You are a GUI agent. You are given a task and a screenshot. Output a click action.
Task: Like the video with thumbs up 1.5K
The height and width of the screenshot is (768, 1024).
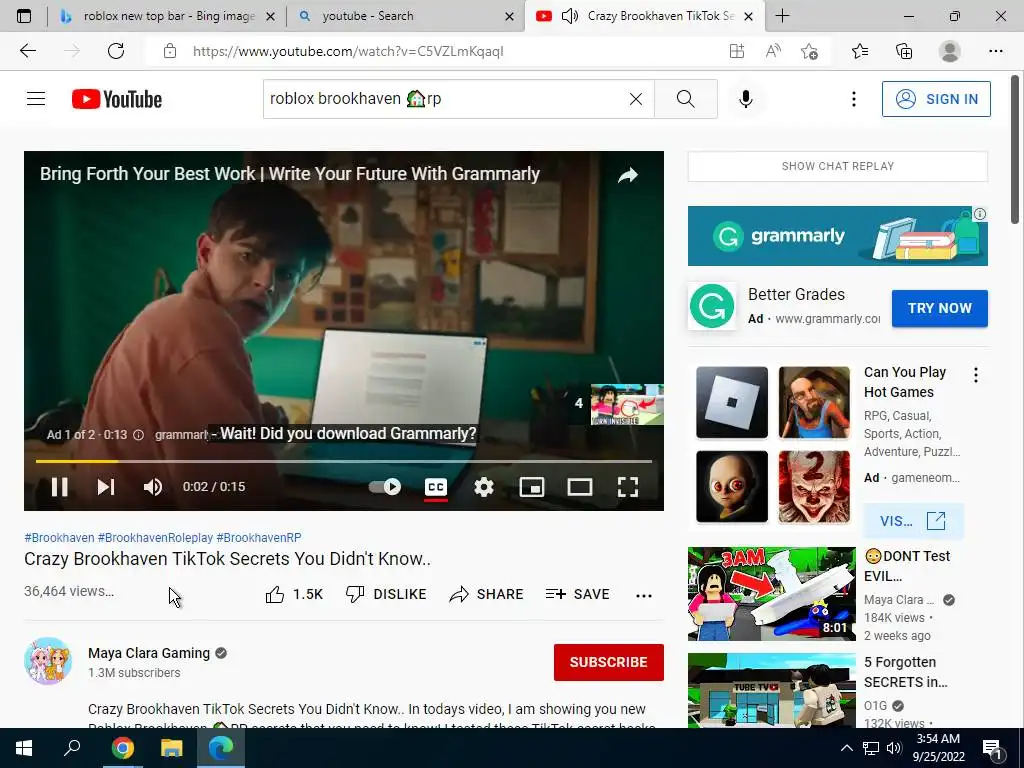[x=295, y=594]
